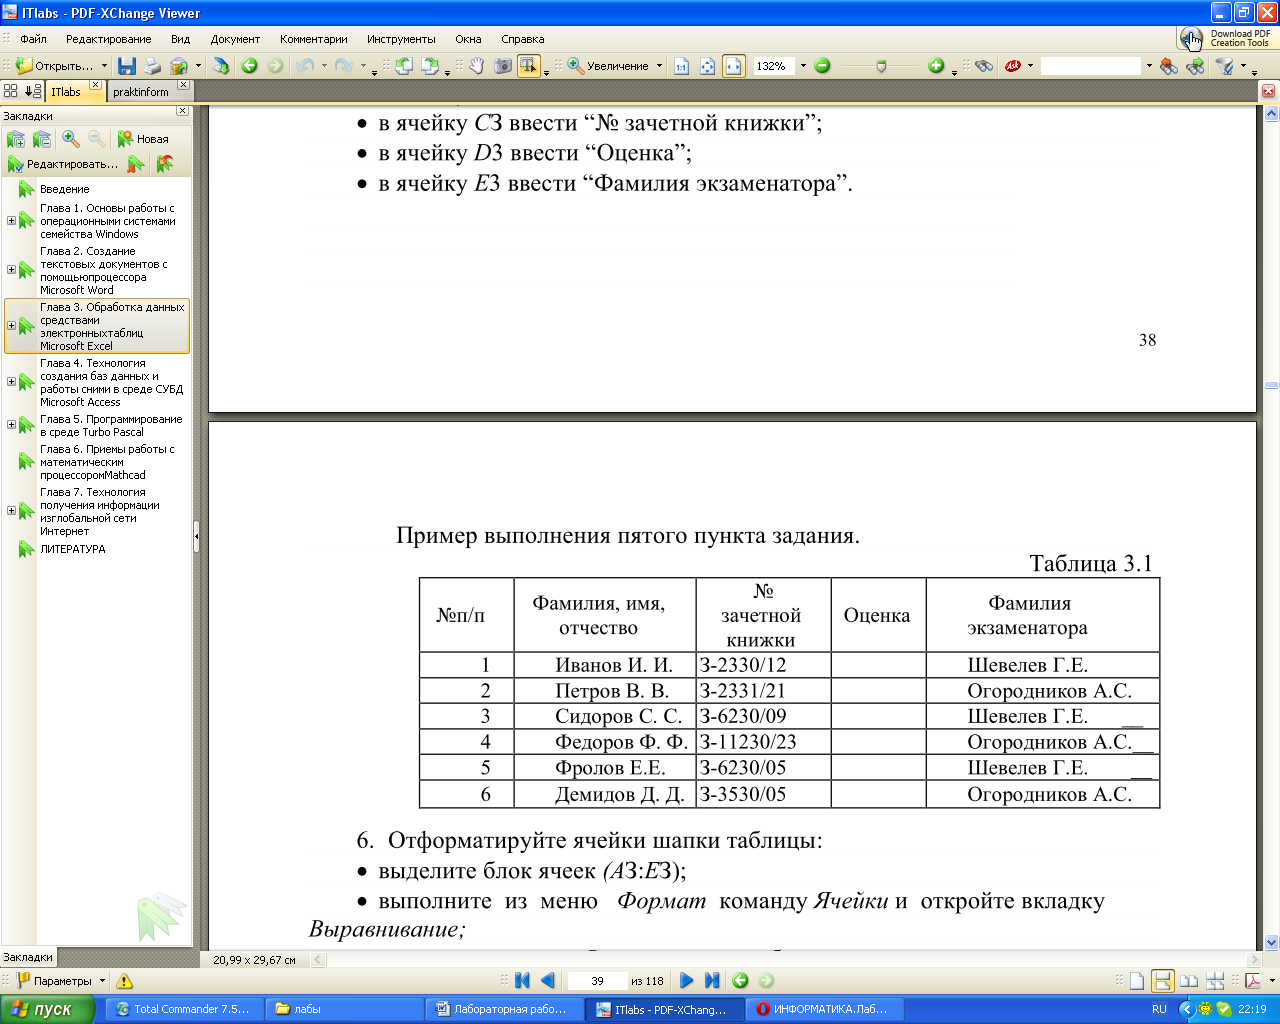Image resolution: width=1280 pixels, height=1024 pixels.
Task: Select the Hand tool
Action: pyautogui.click(x=477, y=66)
